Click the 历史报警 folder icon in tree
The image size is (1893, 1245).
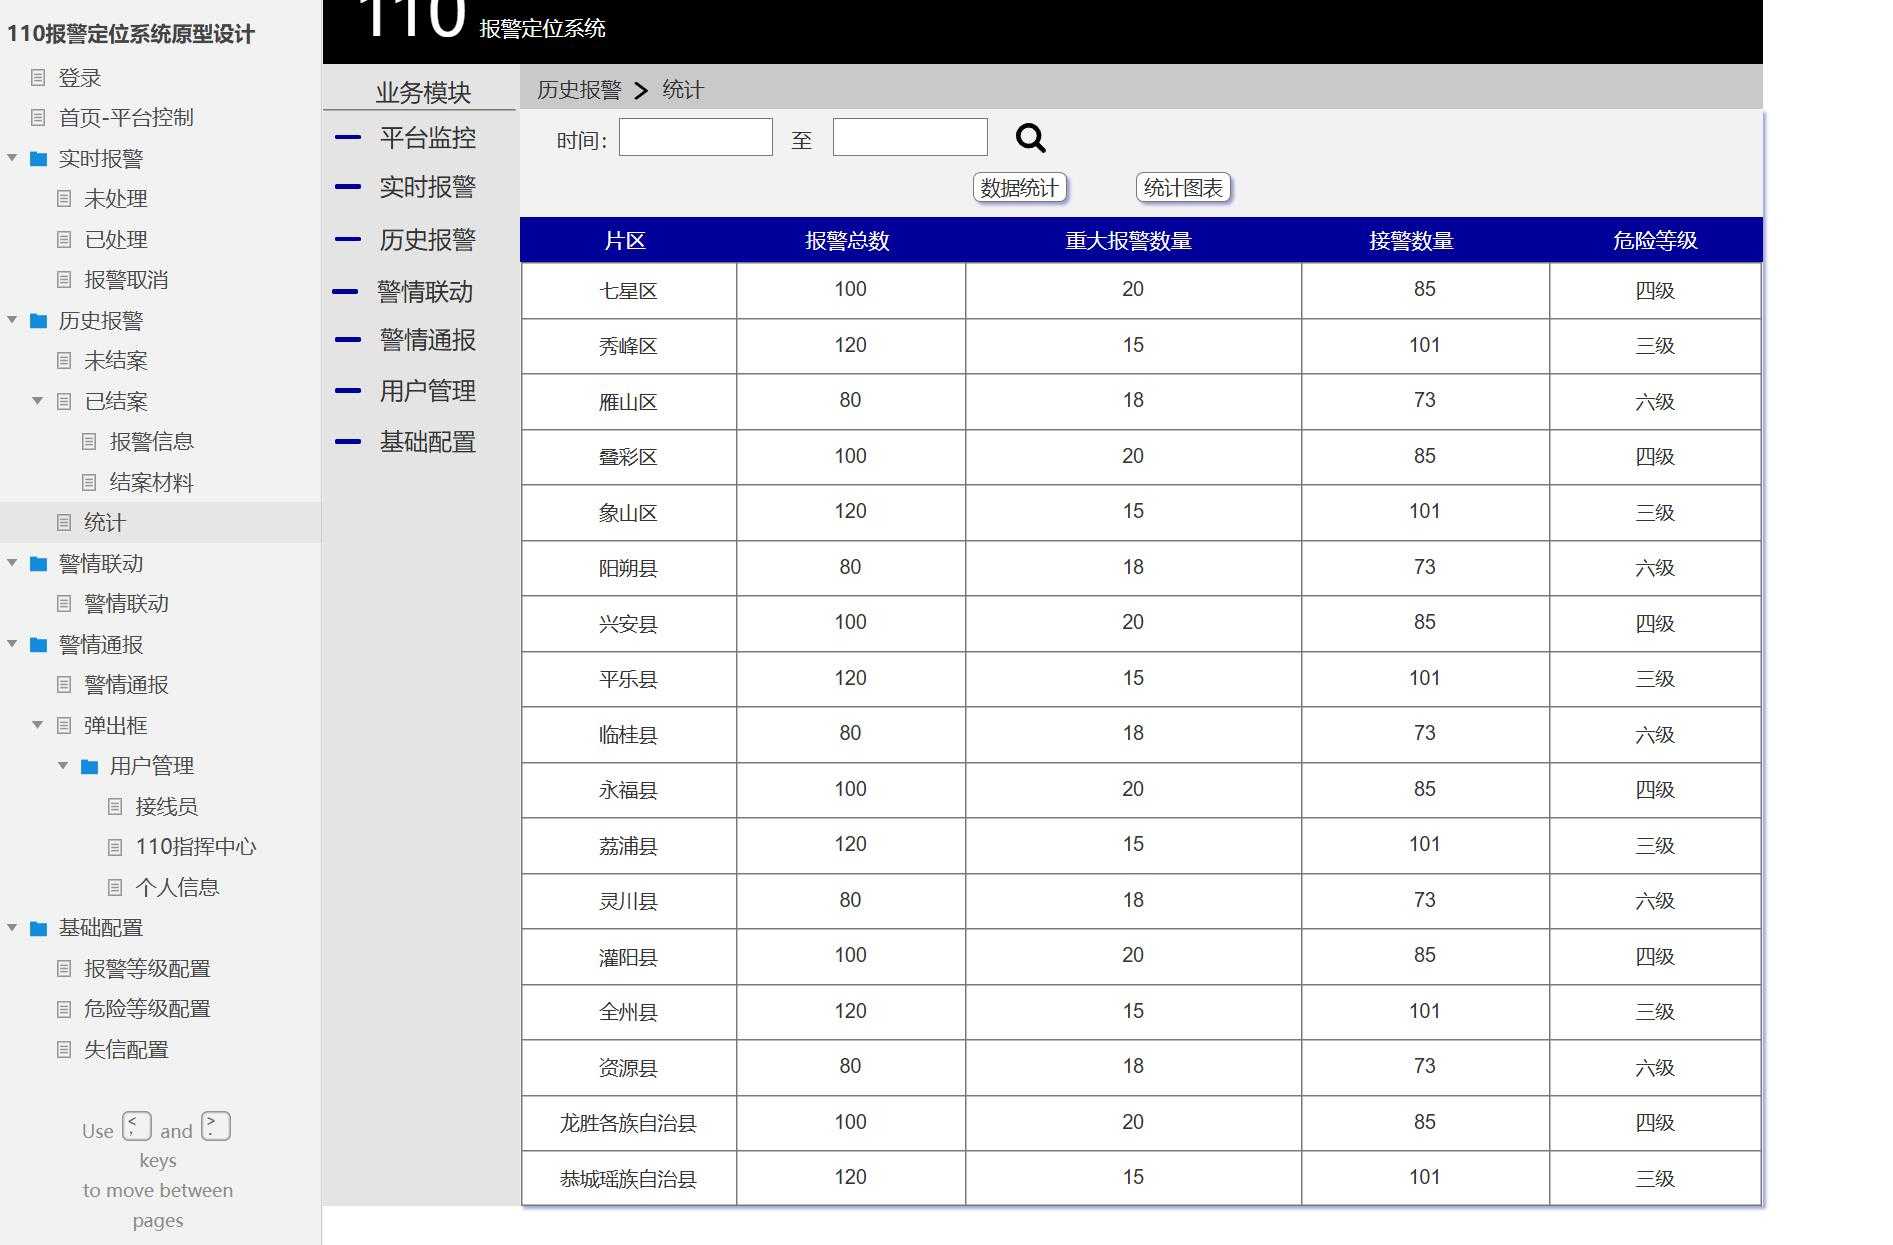coord(39,321)
